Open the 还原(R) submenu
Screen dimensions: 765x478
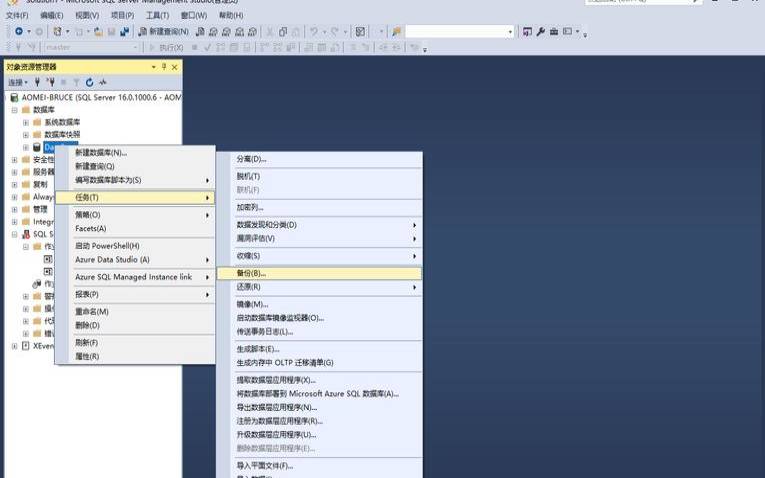[x=320, y=287]
